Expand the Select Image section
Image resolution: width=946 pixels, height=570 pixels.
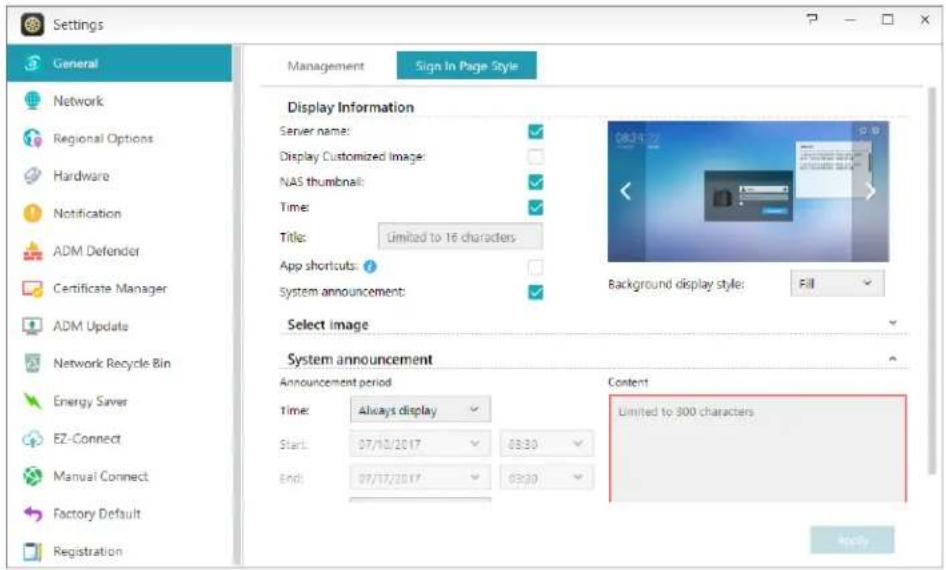click(893, 323)
